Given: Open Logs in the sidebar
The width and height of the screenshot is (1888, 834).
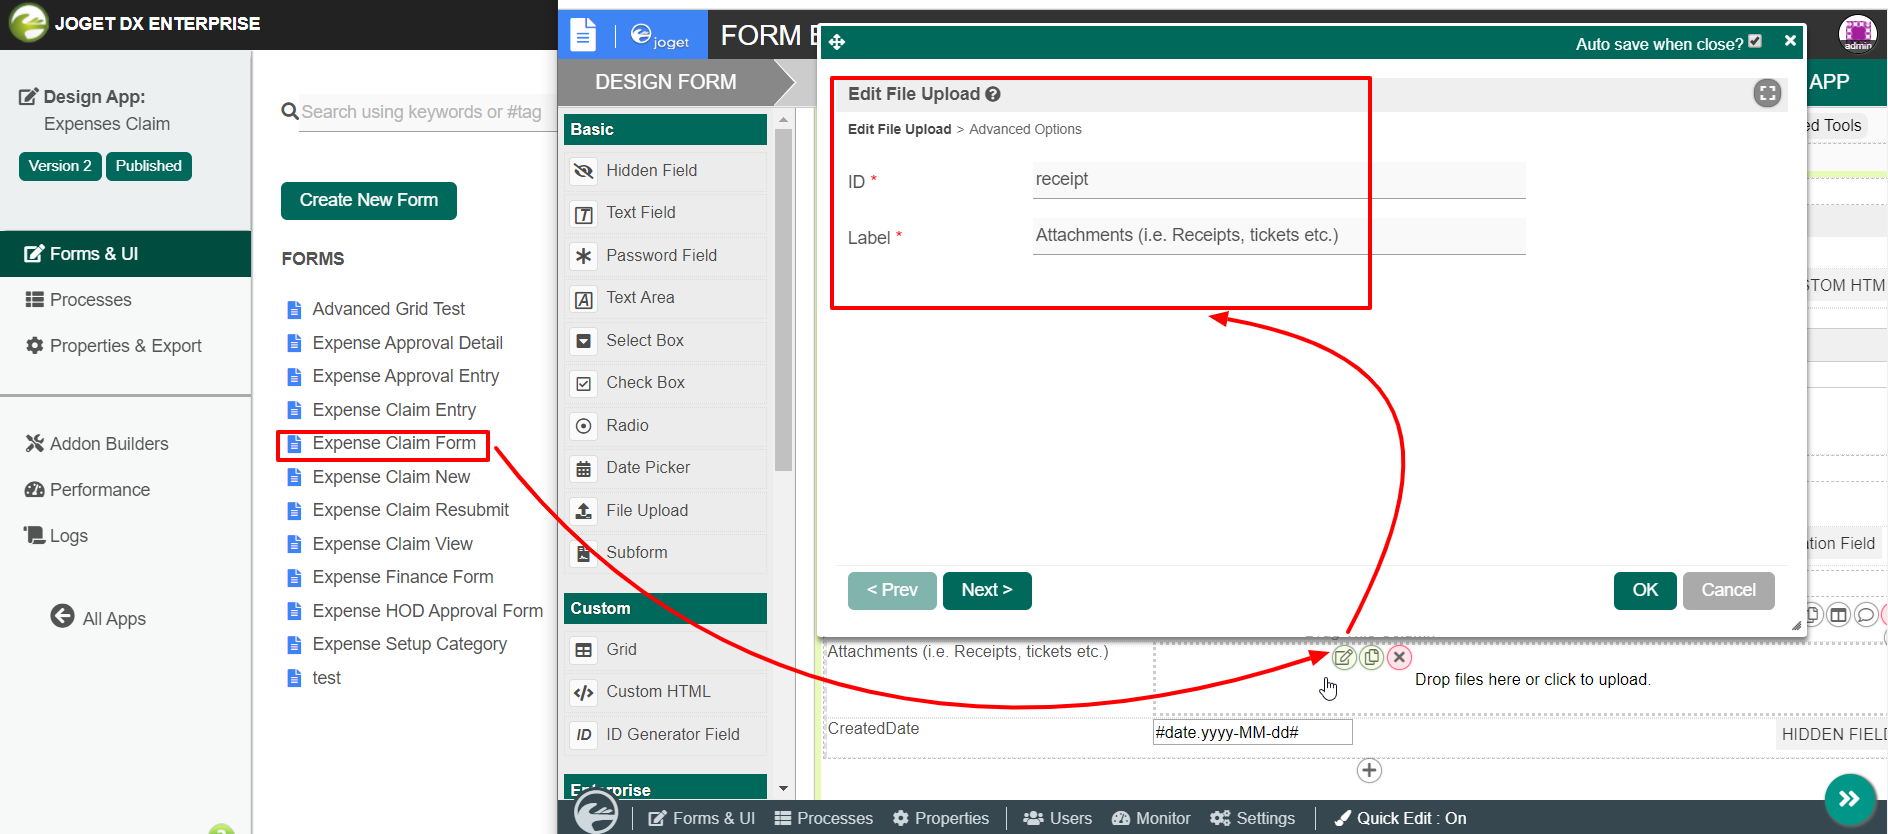Looking at the screenshot, I should click(x=126, y=536).
